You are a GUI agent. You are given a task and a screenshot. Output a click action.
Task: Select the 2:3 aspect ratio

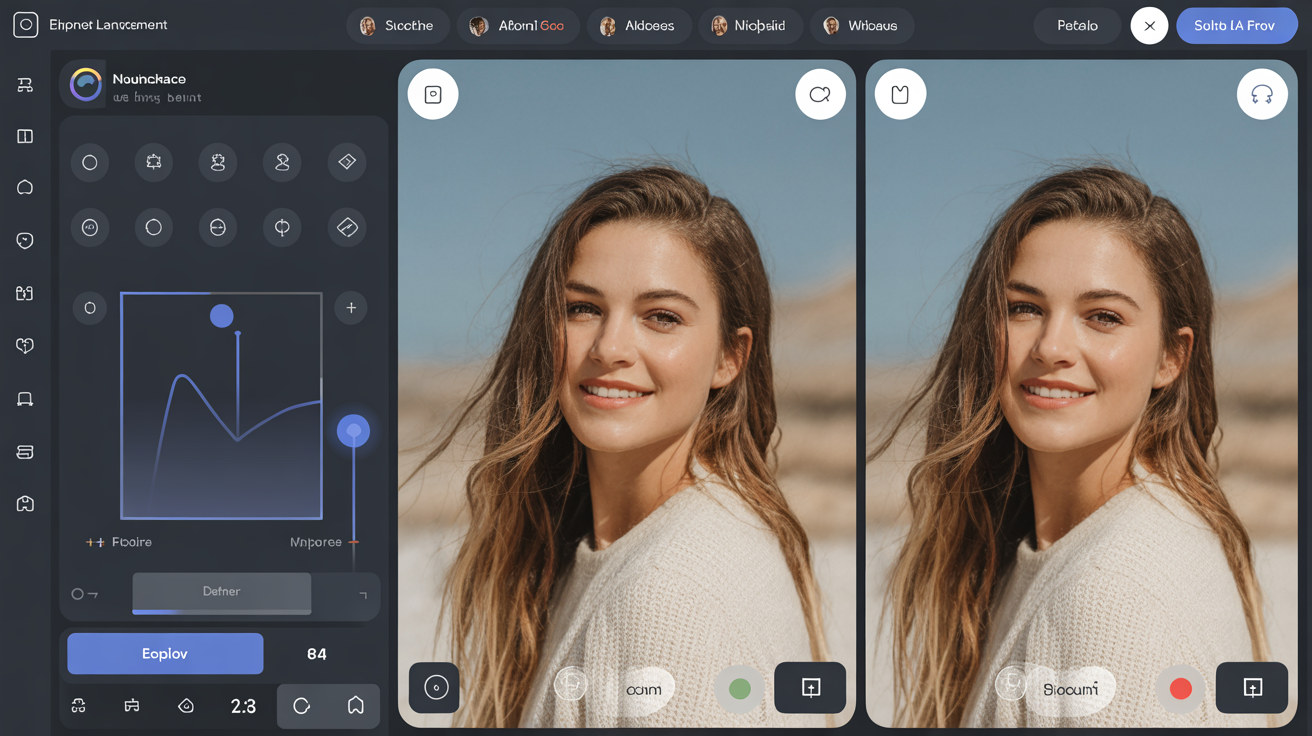pos(243,706)
